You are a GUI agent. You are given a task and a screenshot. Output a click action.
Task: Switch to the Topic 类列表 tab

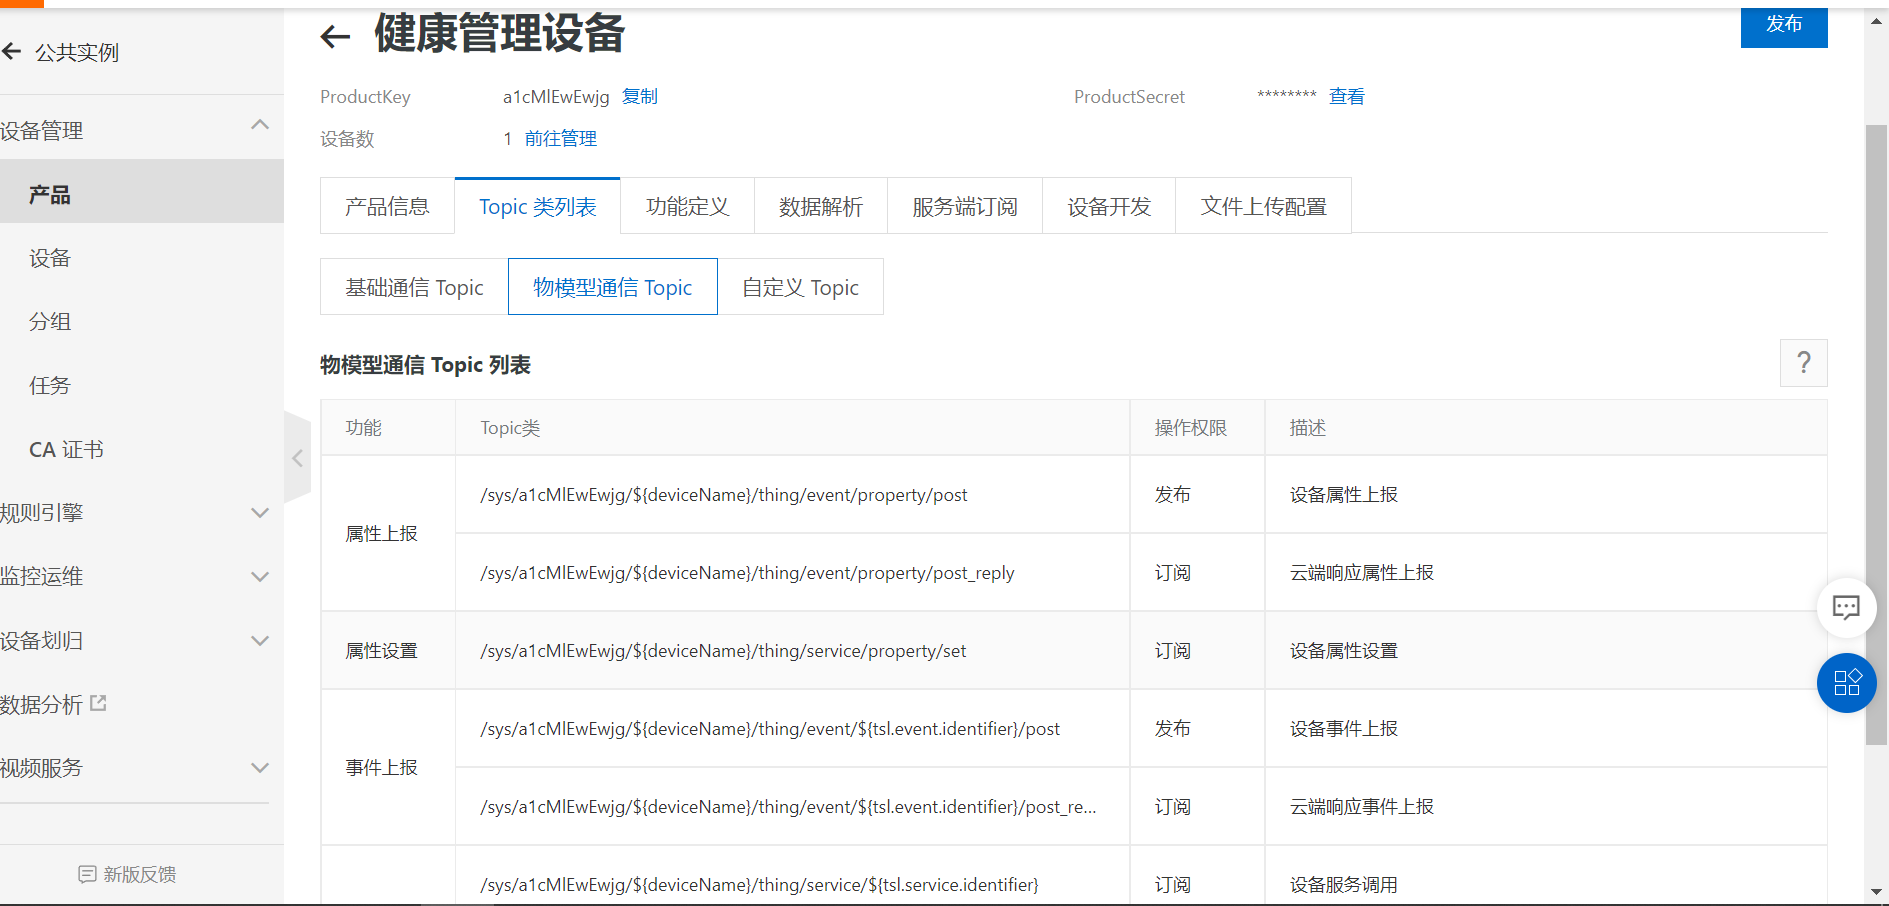(537, 206)
